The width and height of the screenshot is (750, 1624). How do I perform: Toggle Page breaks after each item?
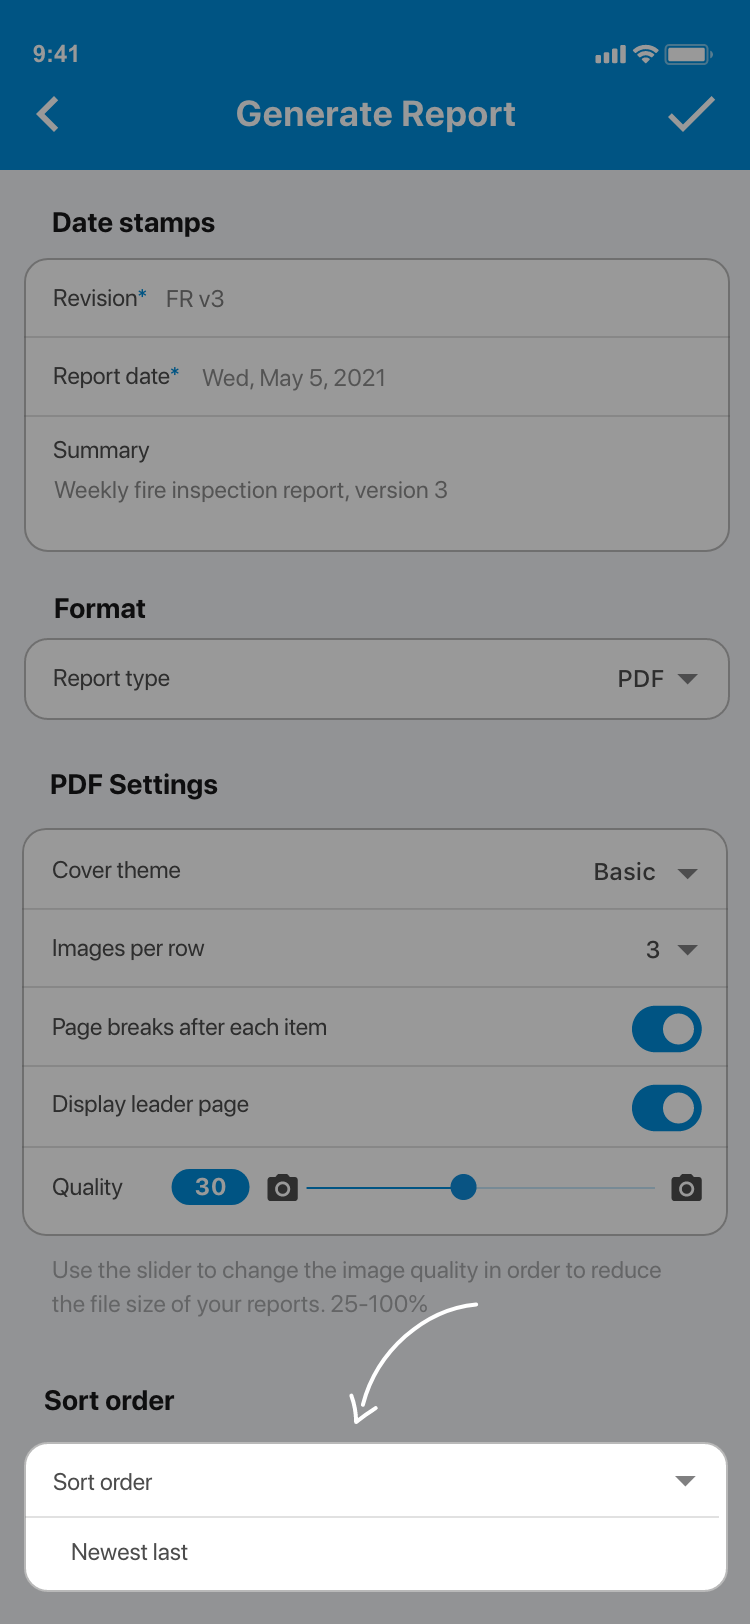[666, 1029]
